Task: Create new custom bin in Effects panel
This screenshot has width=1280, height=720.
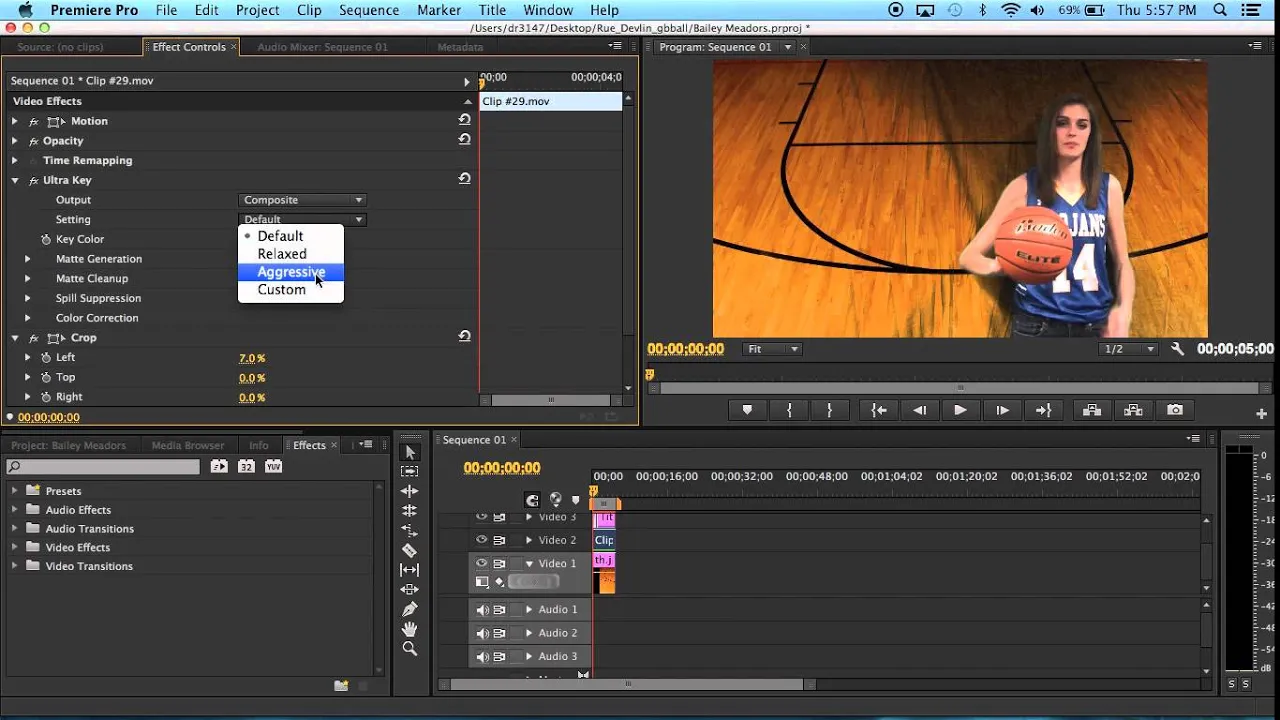Action: 341,686
